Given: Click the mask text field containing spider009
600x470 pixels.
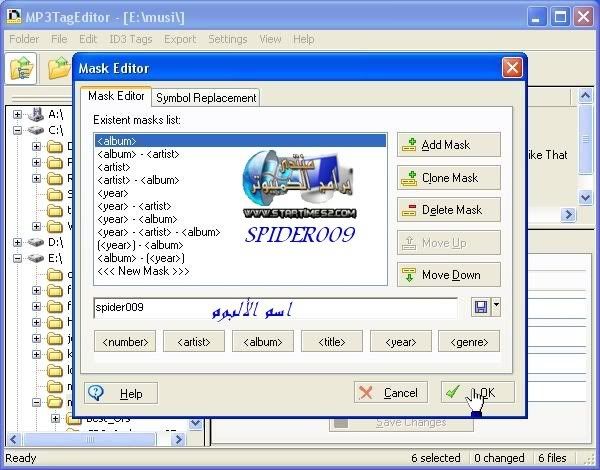Looking at the screenshot, I should point(276,308).
